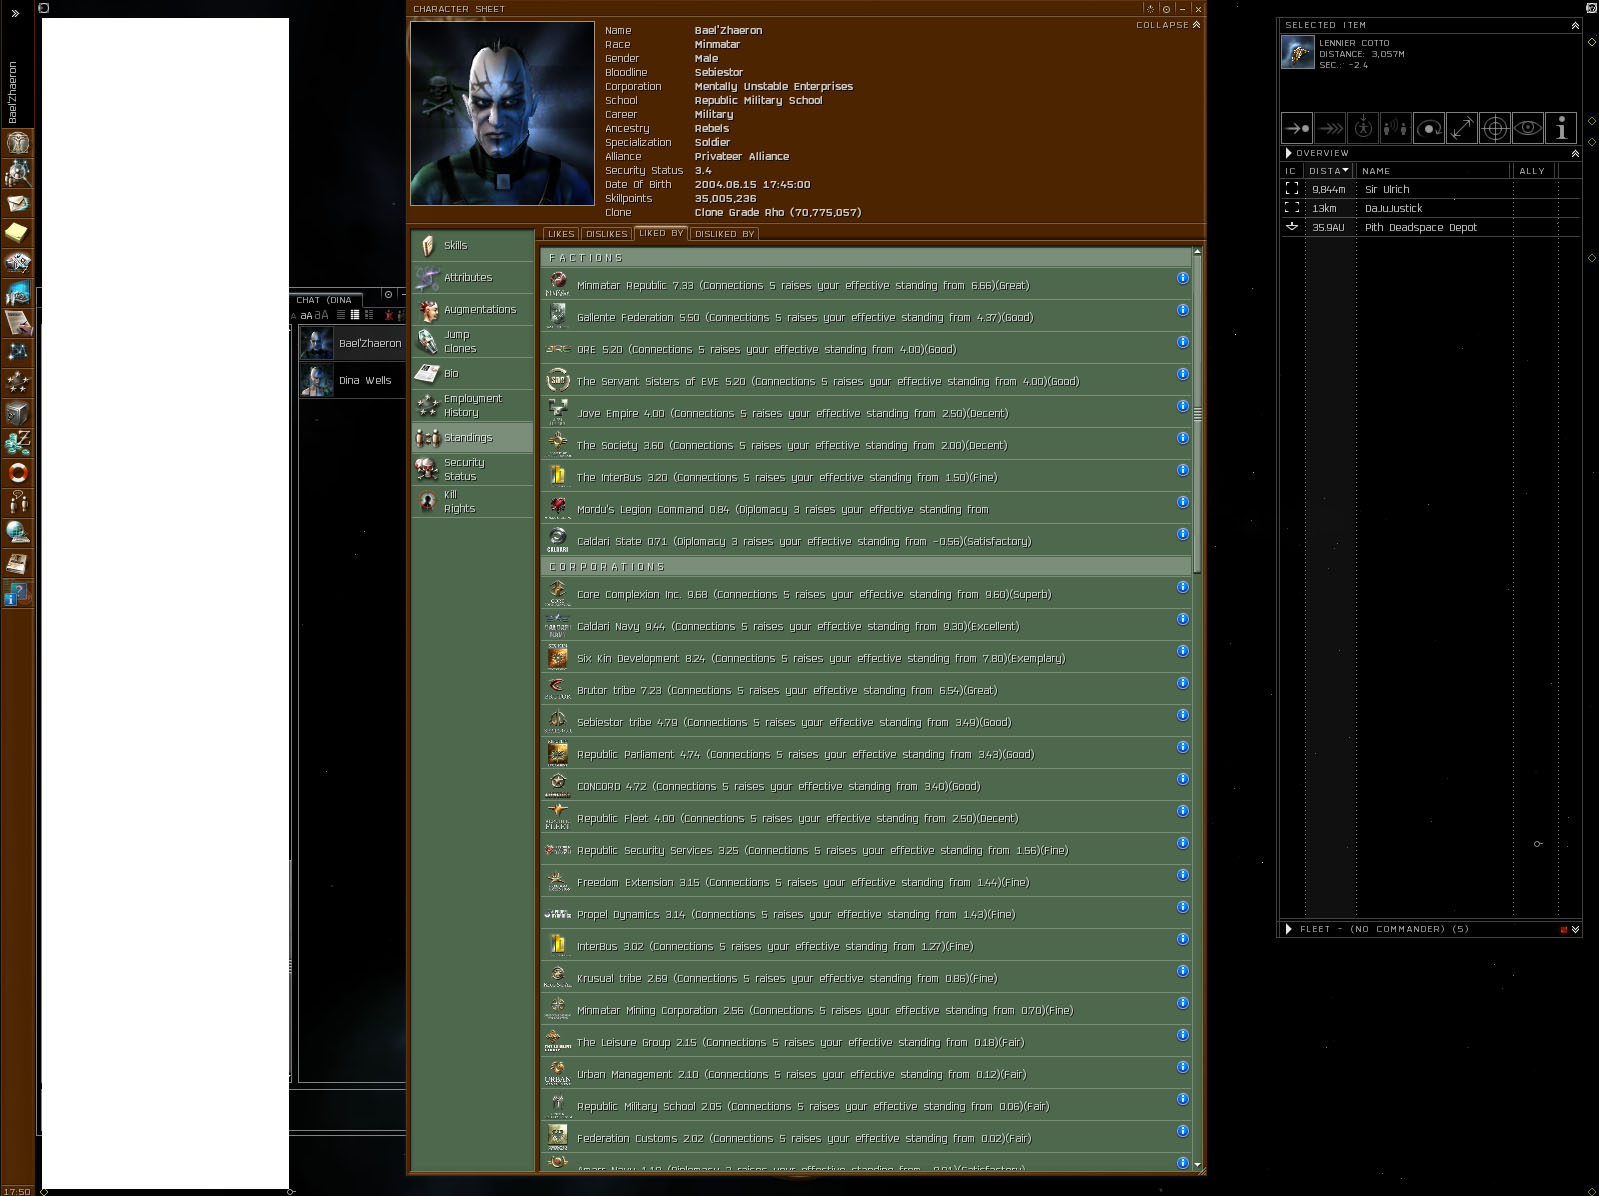
Task: Switch to the Disliked By tab
Action: (x=724, y=234)
